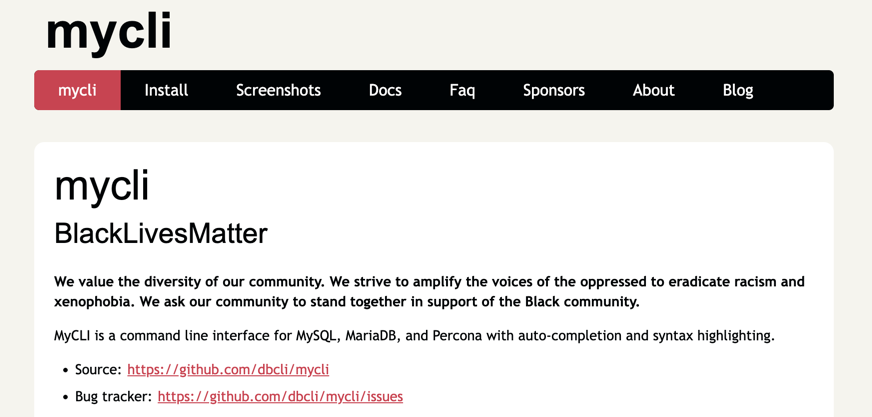The height and width of the screenshot is (417, 872).
Task: Go to the Screenshots section
Action: click(278, 90)
